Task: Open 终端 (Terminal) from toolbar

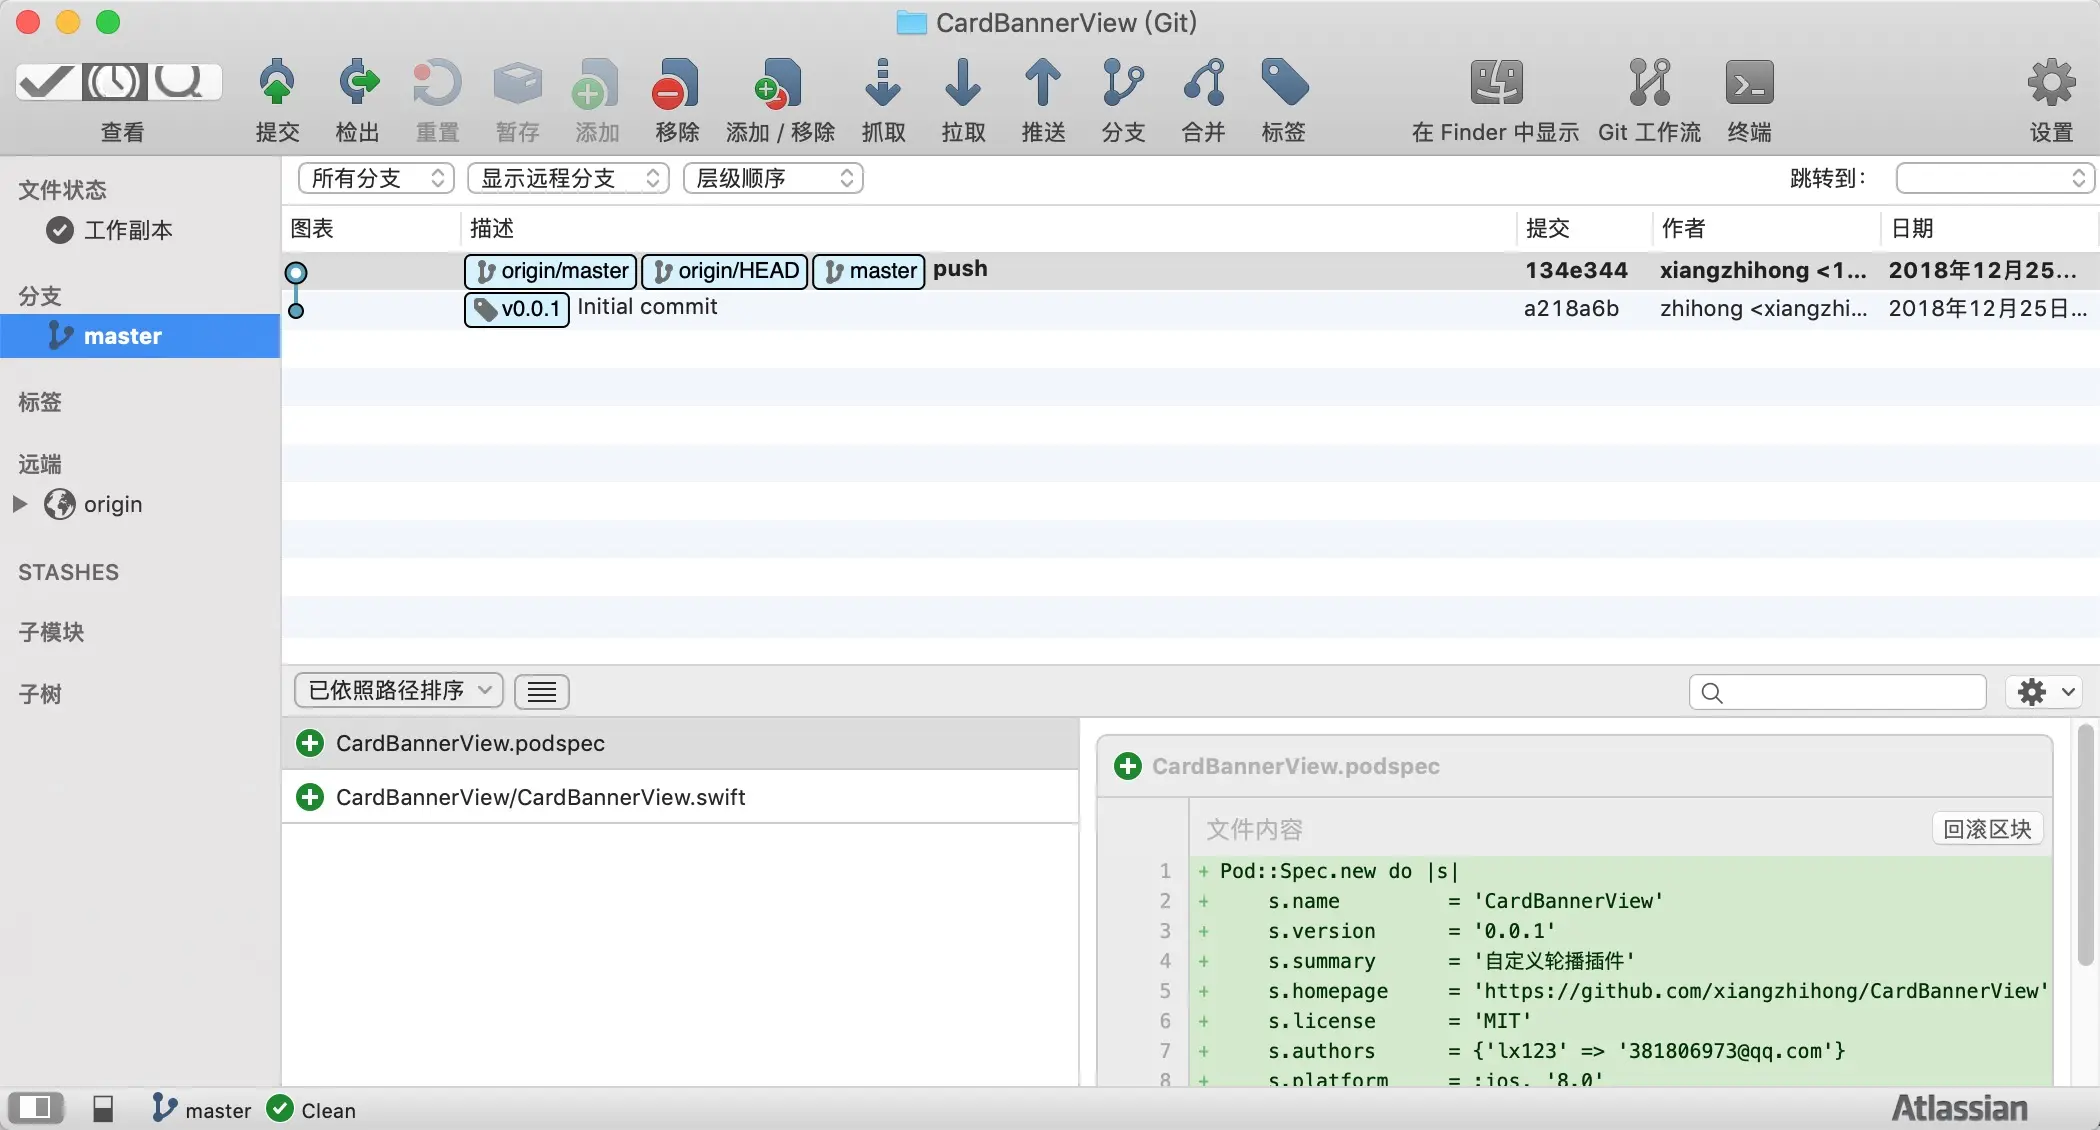Action: pos(1748,84)
